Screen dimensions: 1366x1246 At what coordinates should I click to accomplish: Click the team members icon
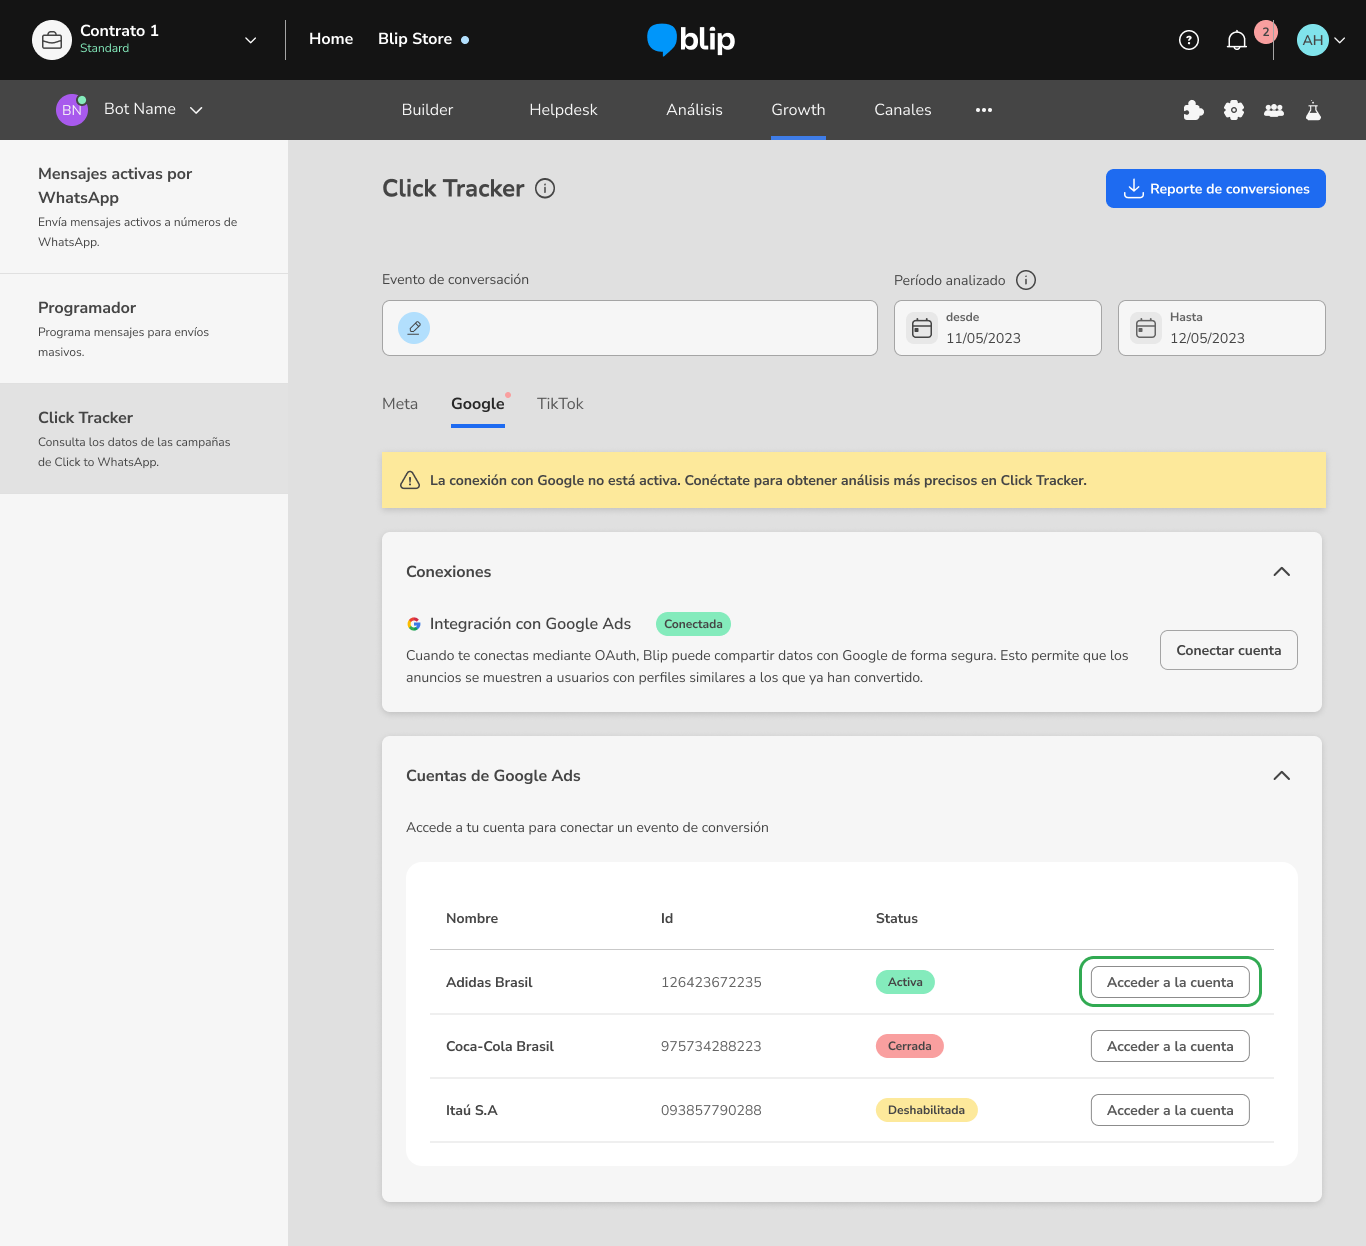click(x=1274, y=110)
